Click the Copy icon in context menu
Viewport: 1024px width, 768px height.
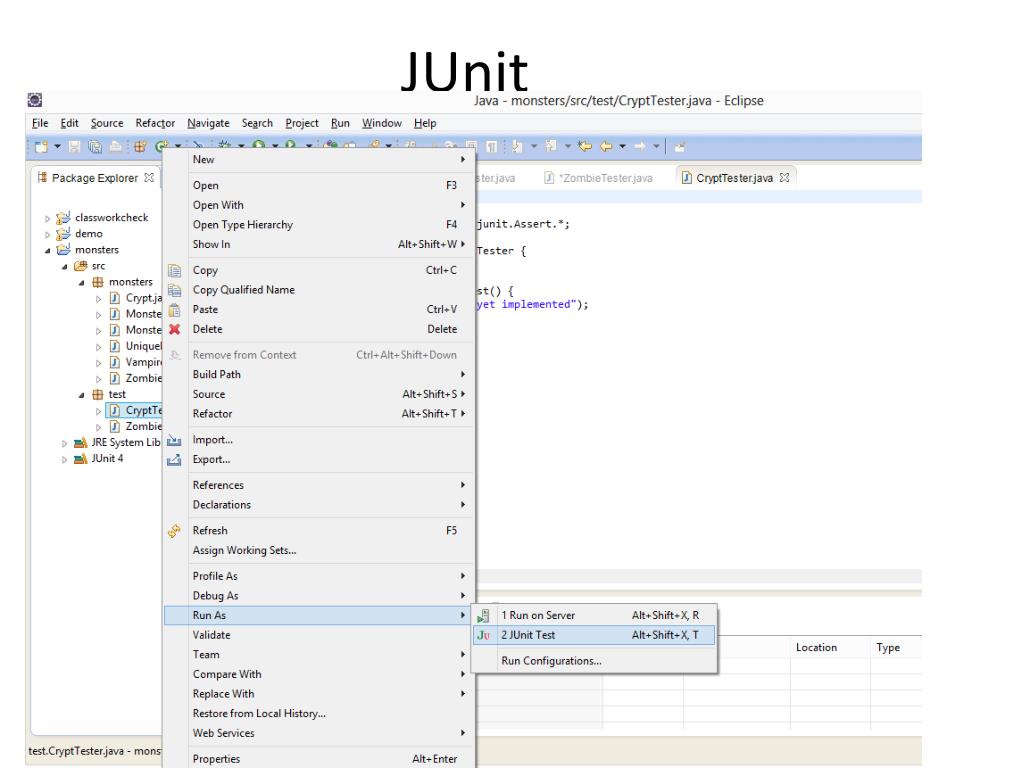(174, 270)
